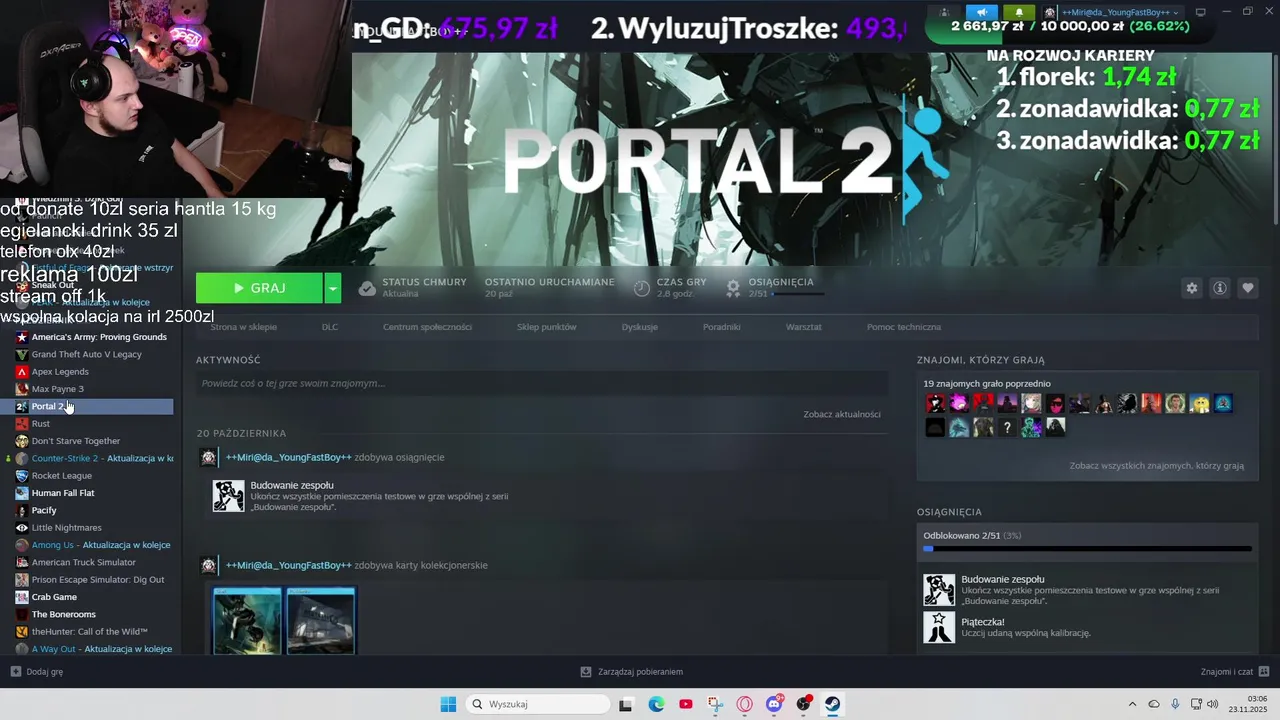1280x720 pixels.
Task: Open the Centrum społeczności tab
Action: point(427,327)
